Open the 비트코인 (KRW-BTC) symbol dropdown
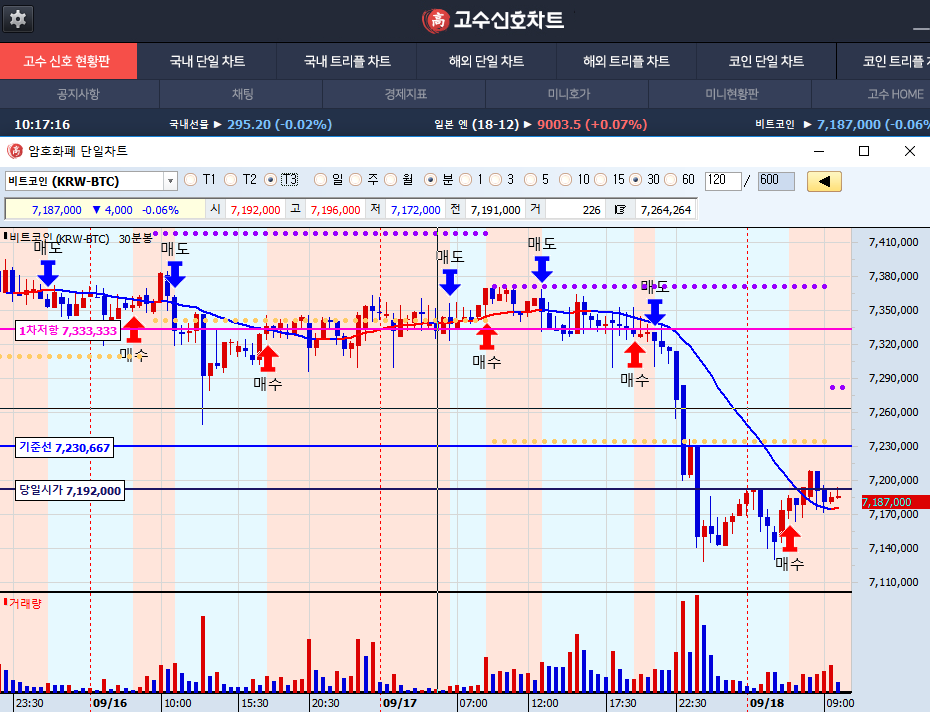The width and height of the screenshot is (930, 712). pos(170,181)
